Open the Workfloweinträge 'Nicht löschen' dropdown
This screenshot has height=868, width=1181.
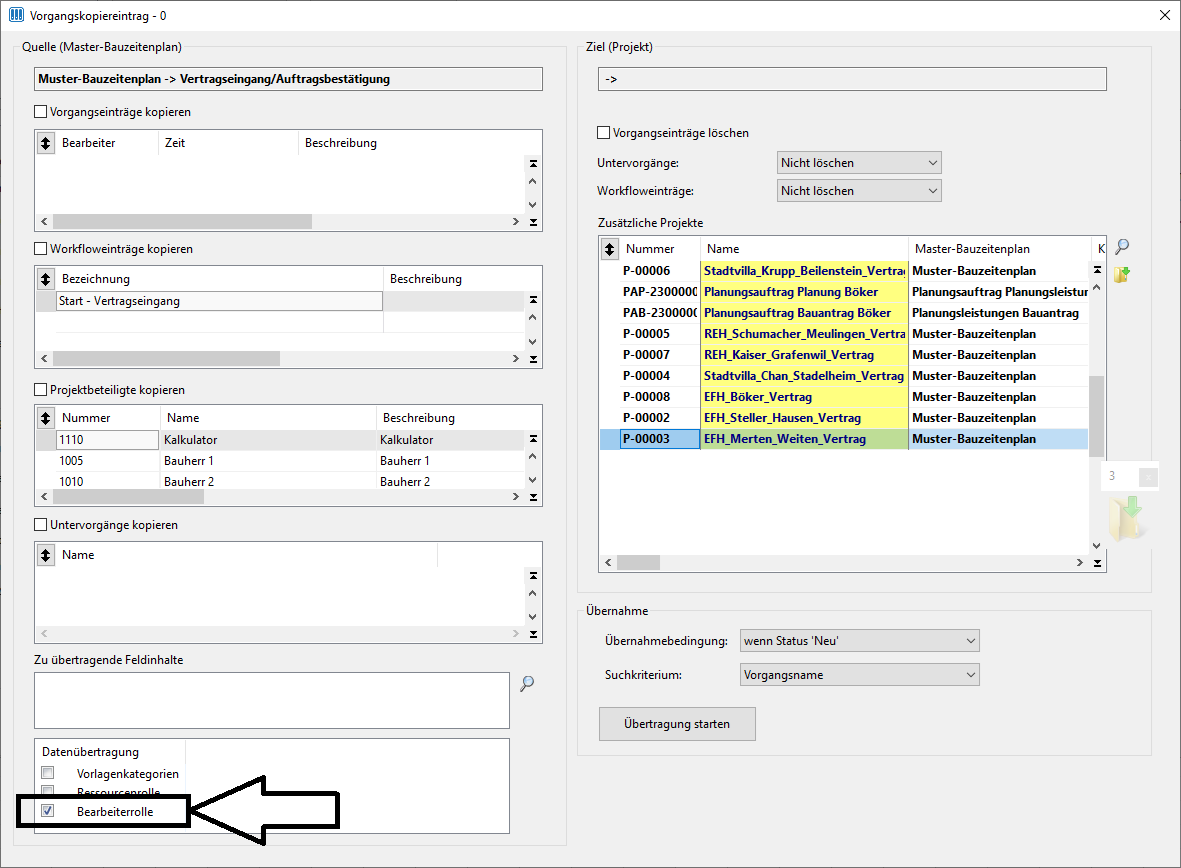pos(859,191)
